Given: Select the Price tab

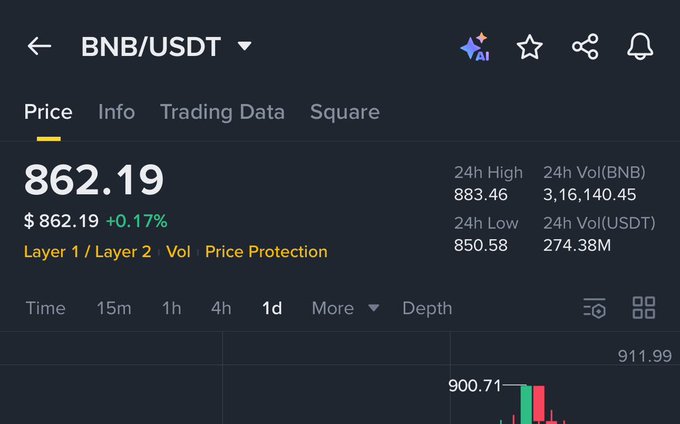Looking at the screenshot, I should click(48, 112).
